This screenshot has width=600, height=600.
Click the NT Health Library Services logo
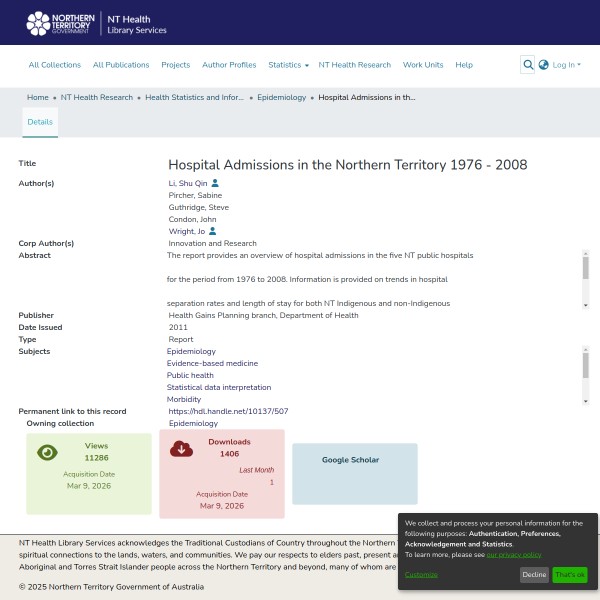click(96, 23)
